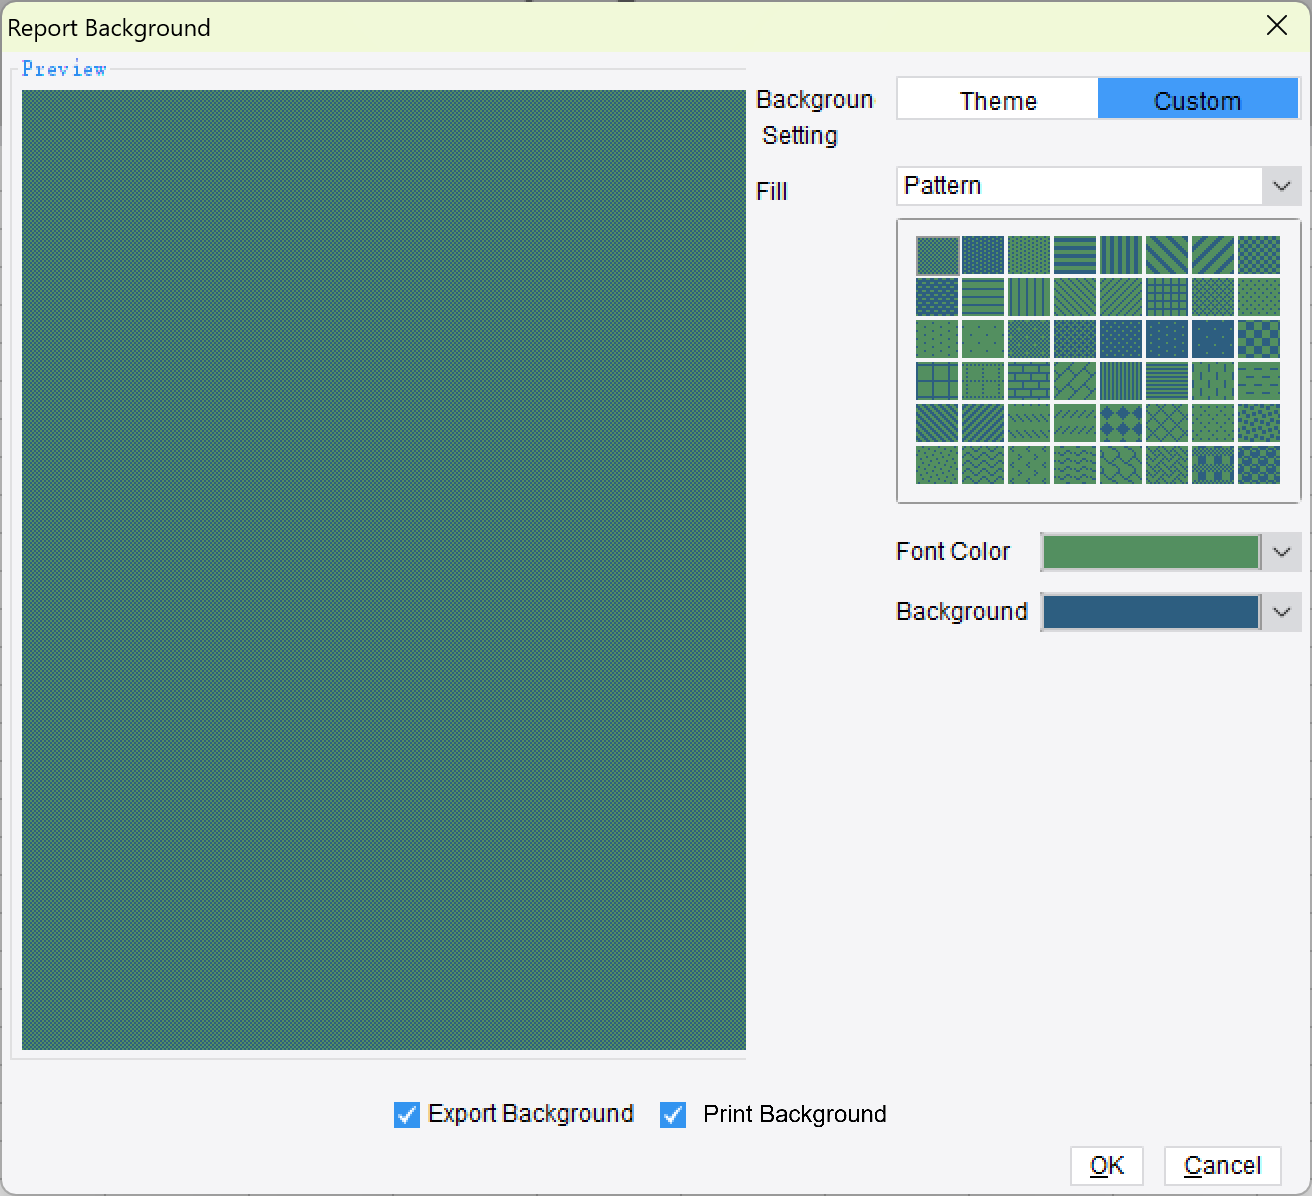Pick the large checkerboard pattern

tap(1259, 339)
